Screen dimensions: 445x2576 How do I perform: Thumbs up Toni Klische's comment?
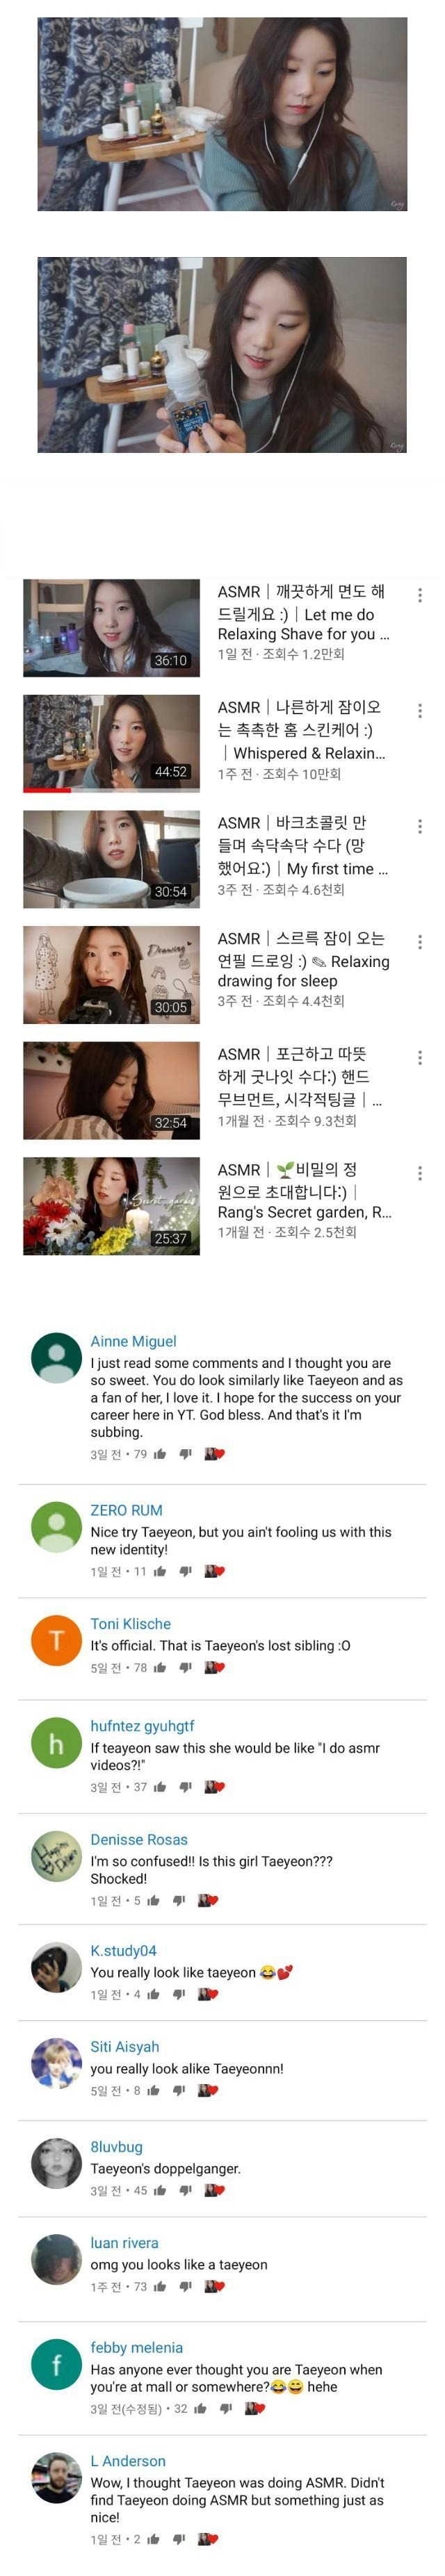[160, 1667]
